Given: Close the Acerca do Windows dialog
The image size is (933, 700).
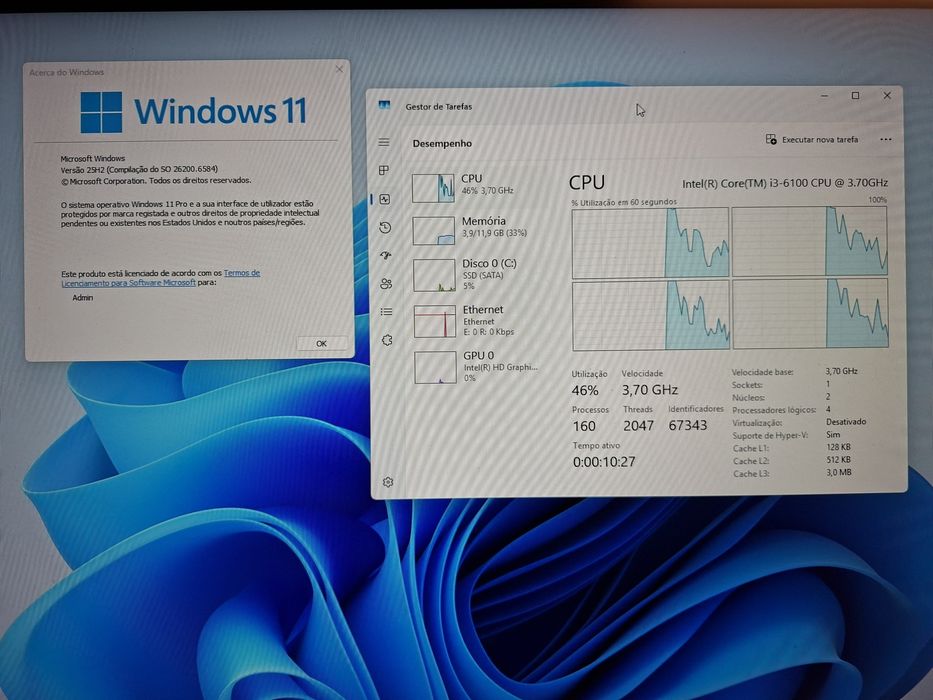Looking at the screenshot, I should pyautogui.click(x=339, y=70).
